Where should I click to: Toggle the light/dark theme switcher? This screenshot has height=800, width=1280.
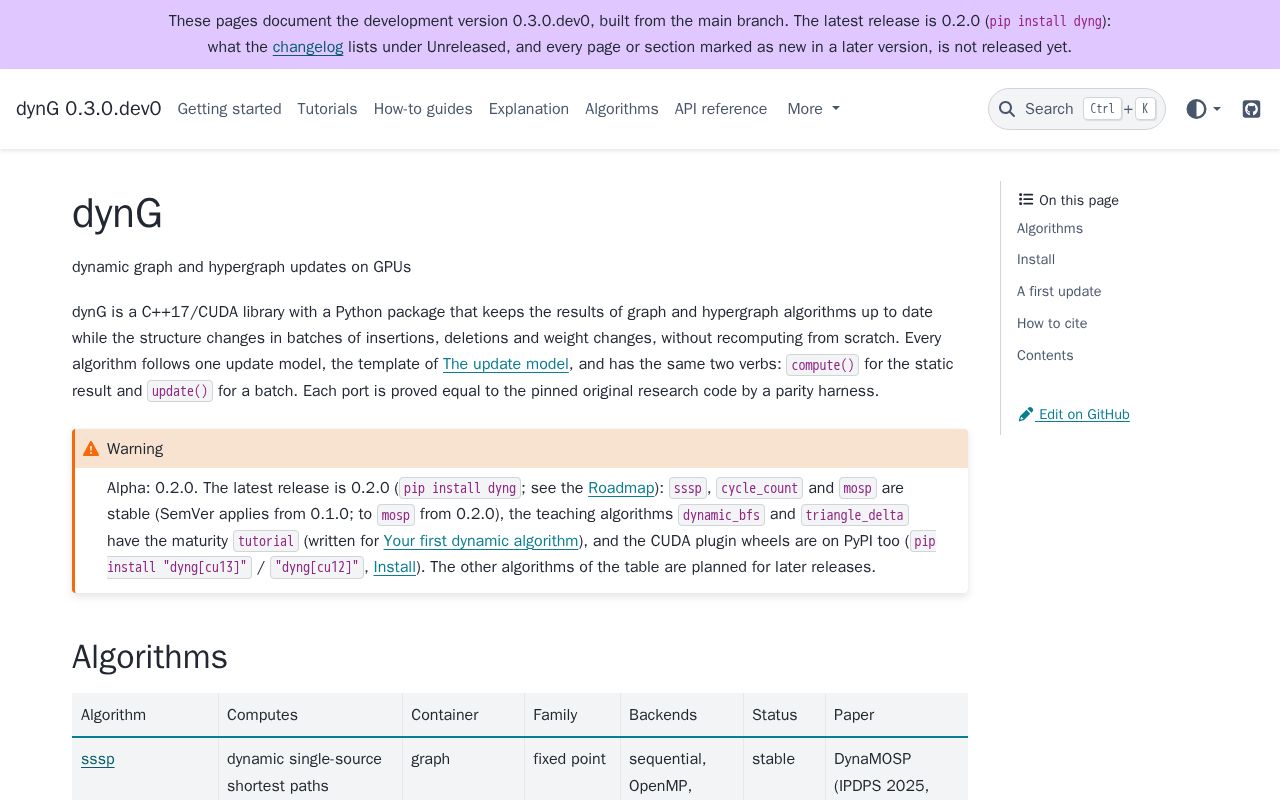tap(1203, 109)
